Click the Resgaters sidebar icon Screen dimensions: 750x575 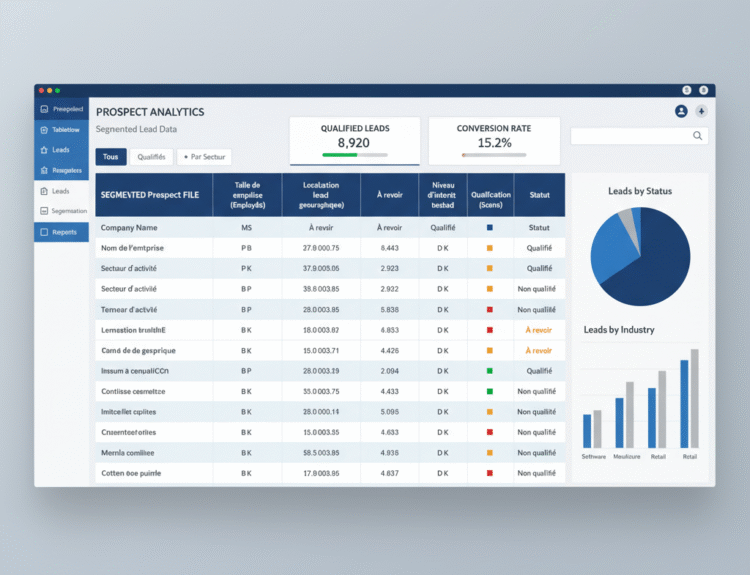pyautogui.click(x=43, y=170)
